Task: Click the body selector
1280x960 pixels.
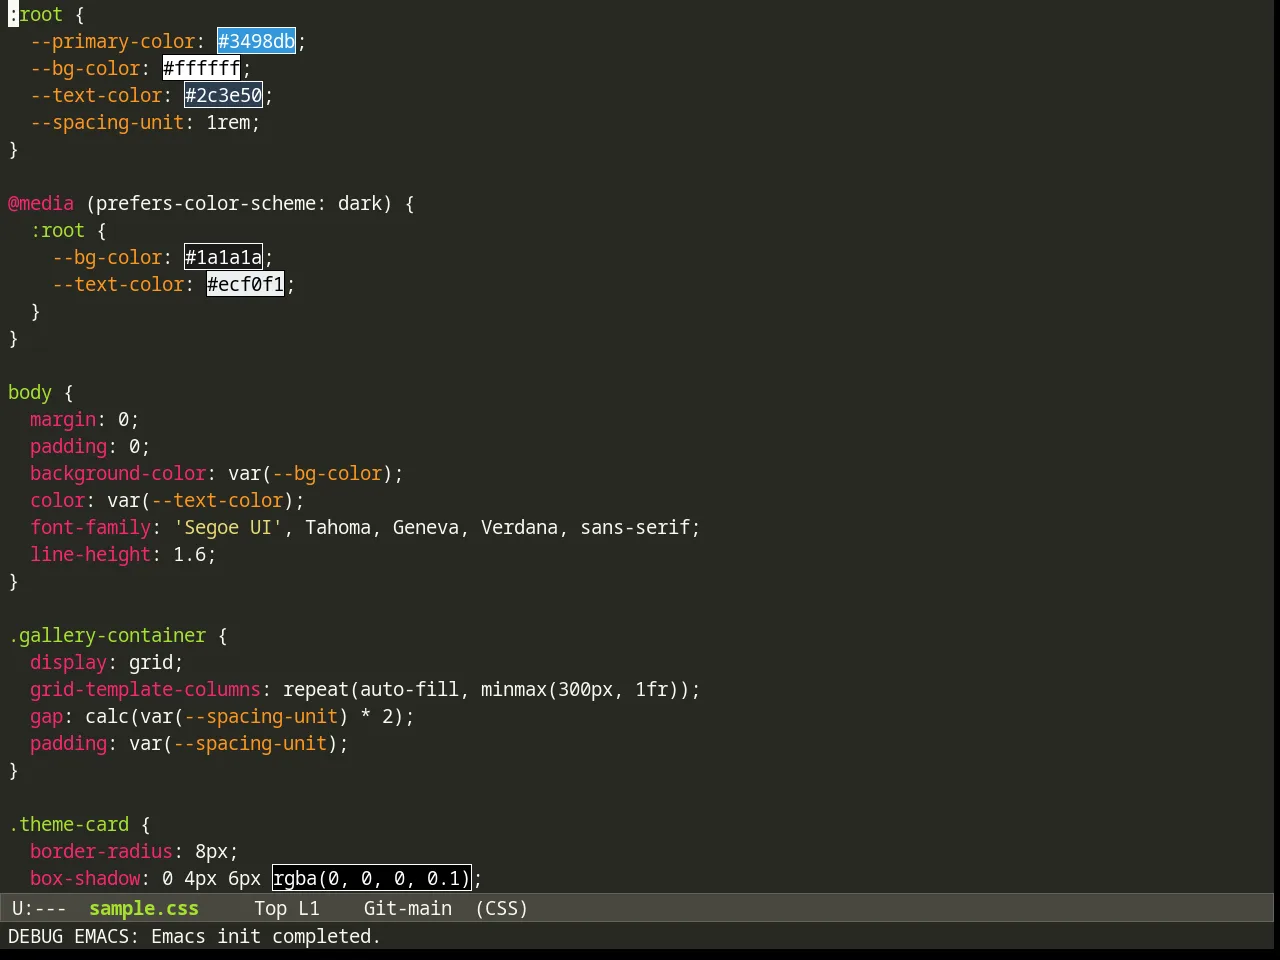Action: (30, 392)
